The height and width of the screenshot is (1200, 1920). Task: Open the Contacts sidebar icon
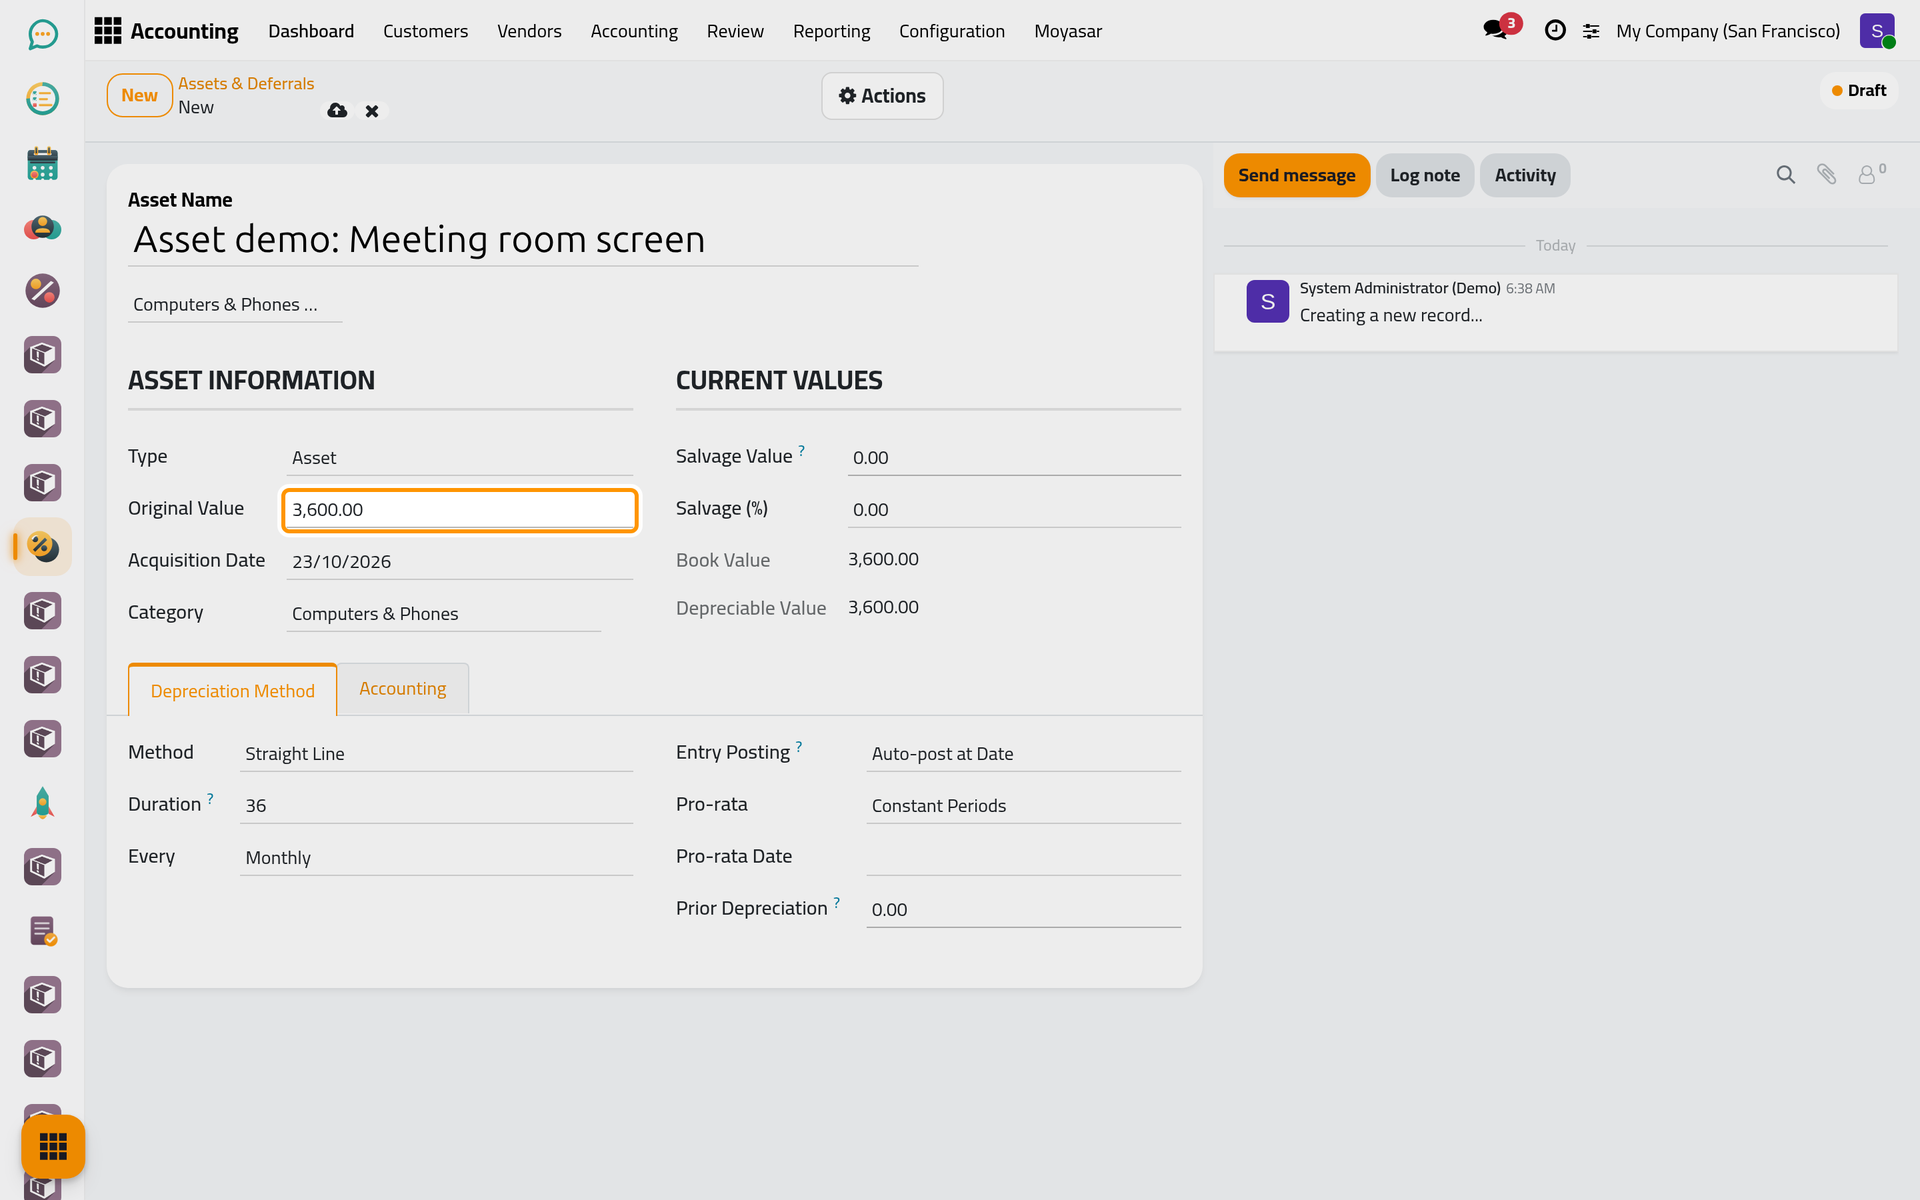42,227
